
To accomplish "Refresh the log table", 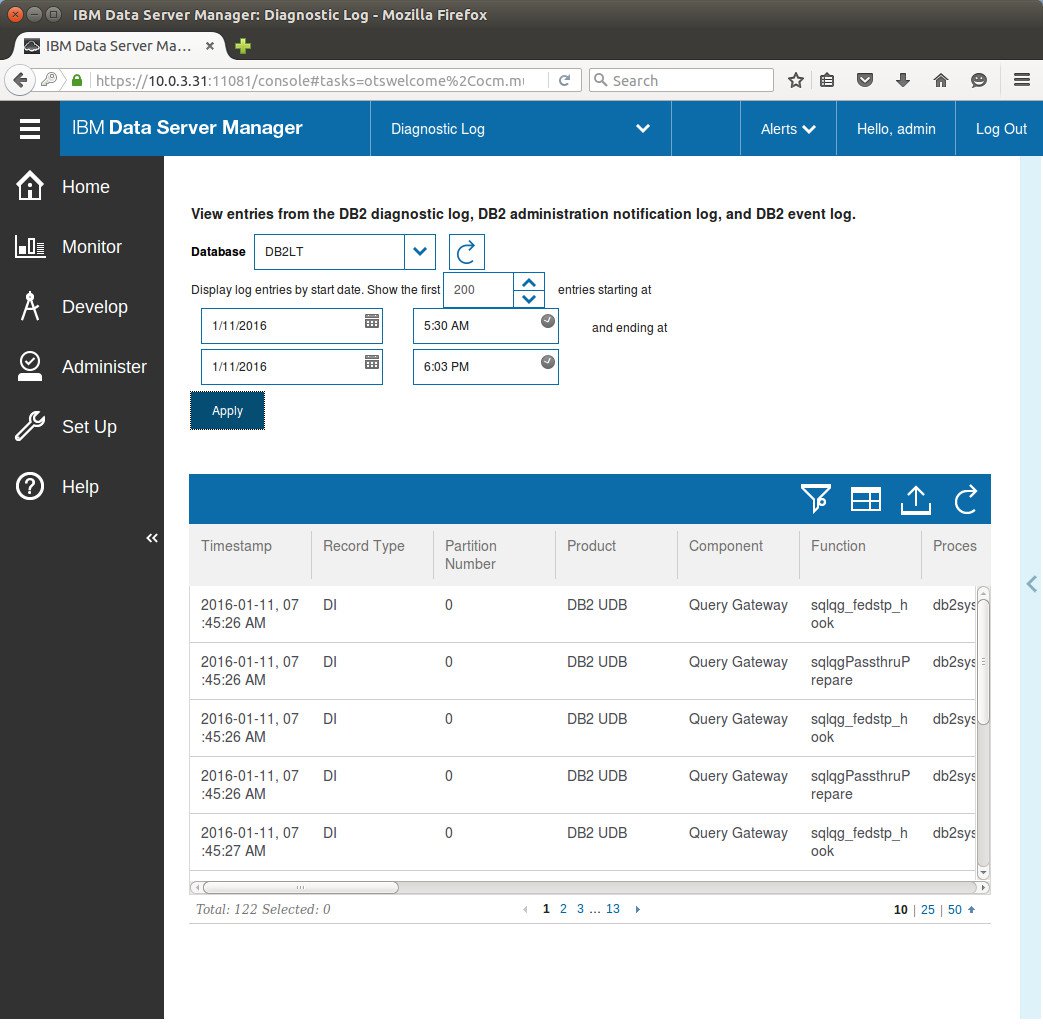I will click(965, 499).
